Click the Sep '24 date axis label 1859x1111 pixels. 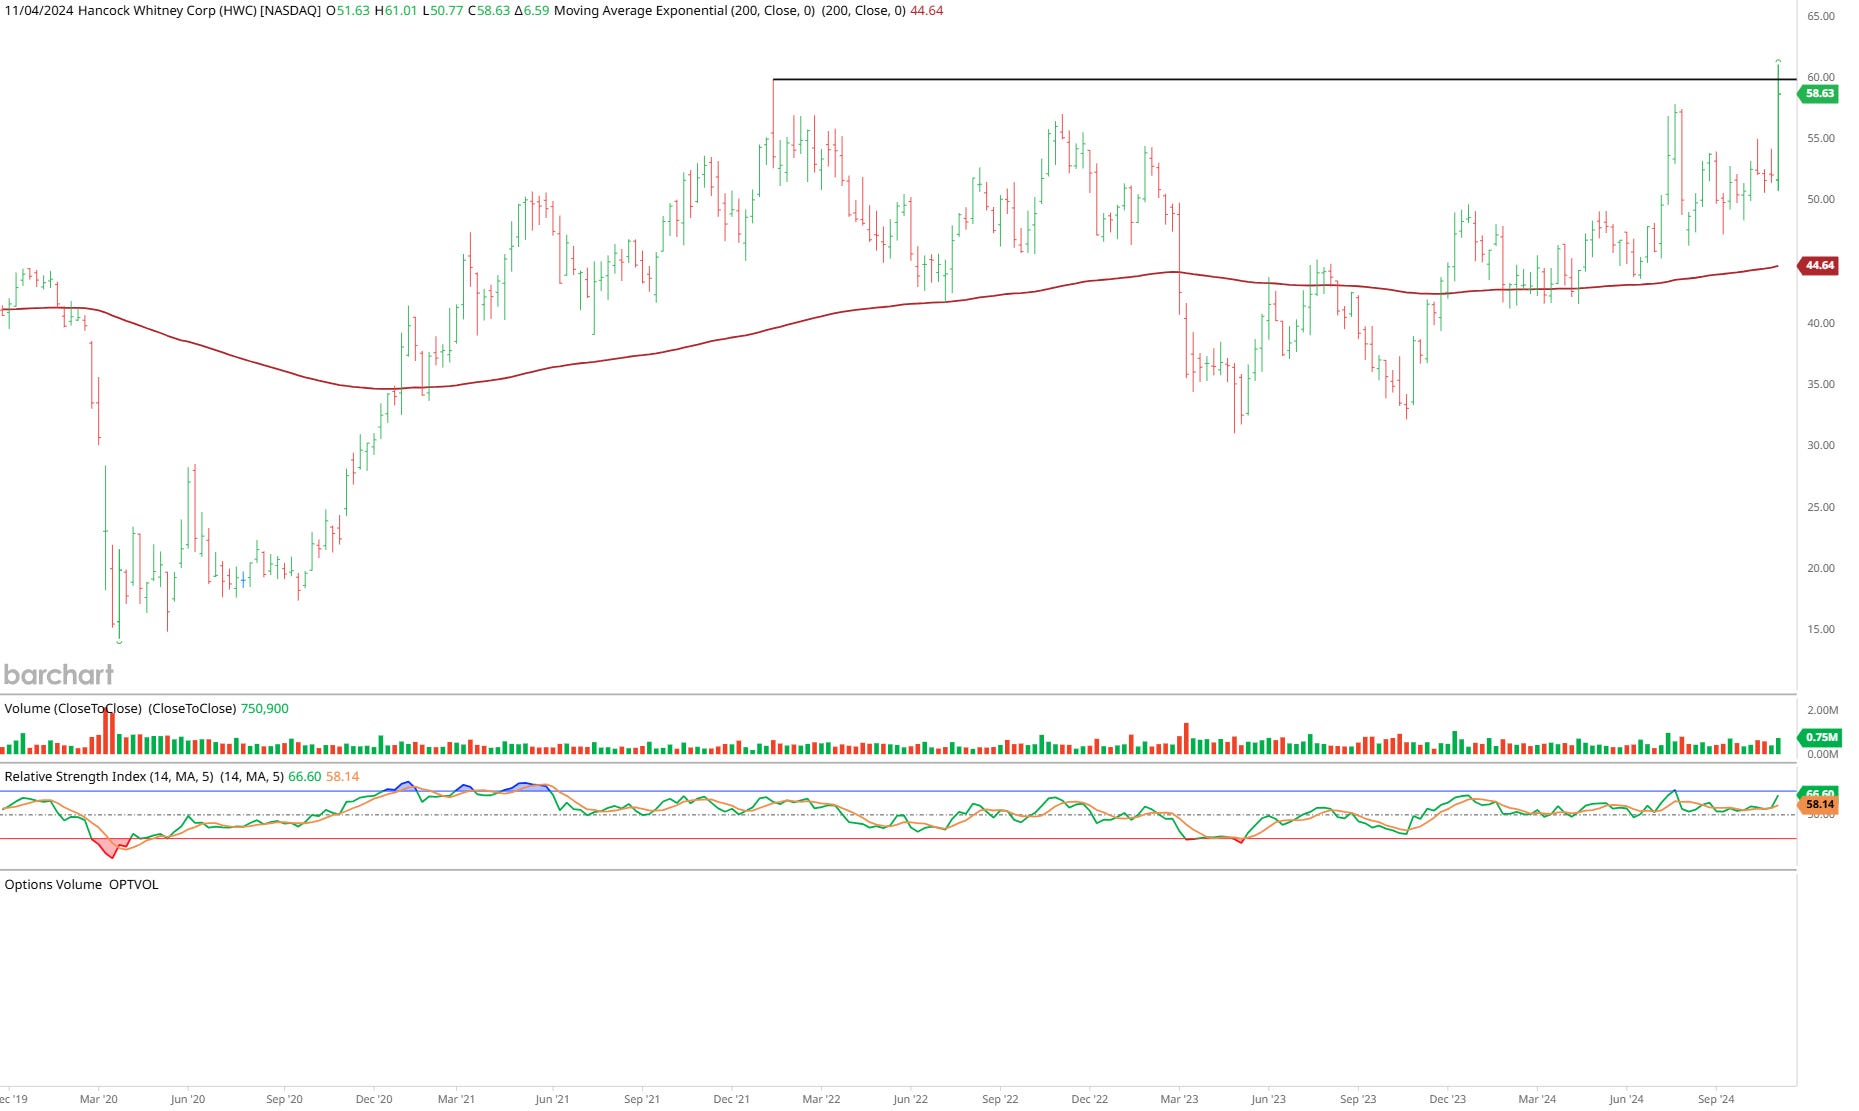click(1716, 1099)
